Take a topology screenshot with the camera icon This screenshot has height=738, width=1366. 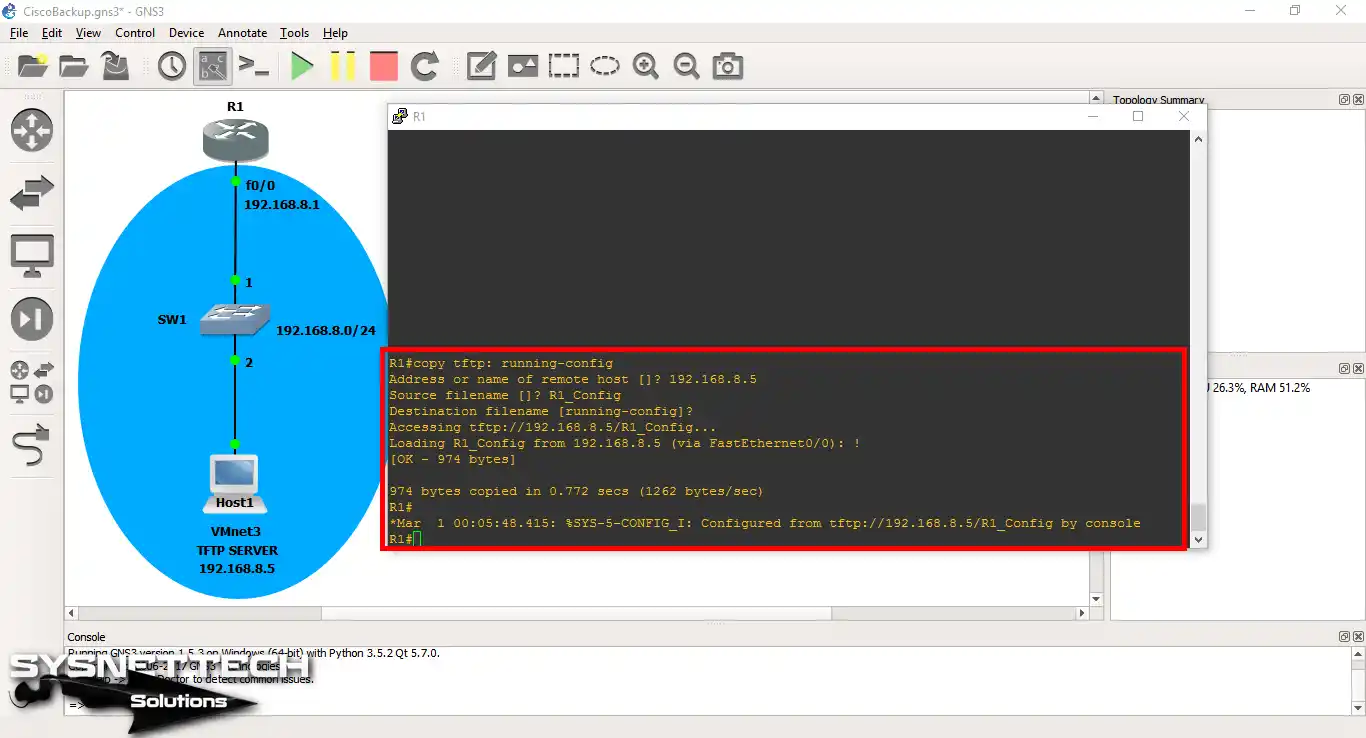coord(727,66)
